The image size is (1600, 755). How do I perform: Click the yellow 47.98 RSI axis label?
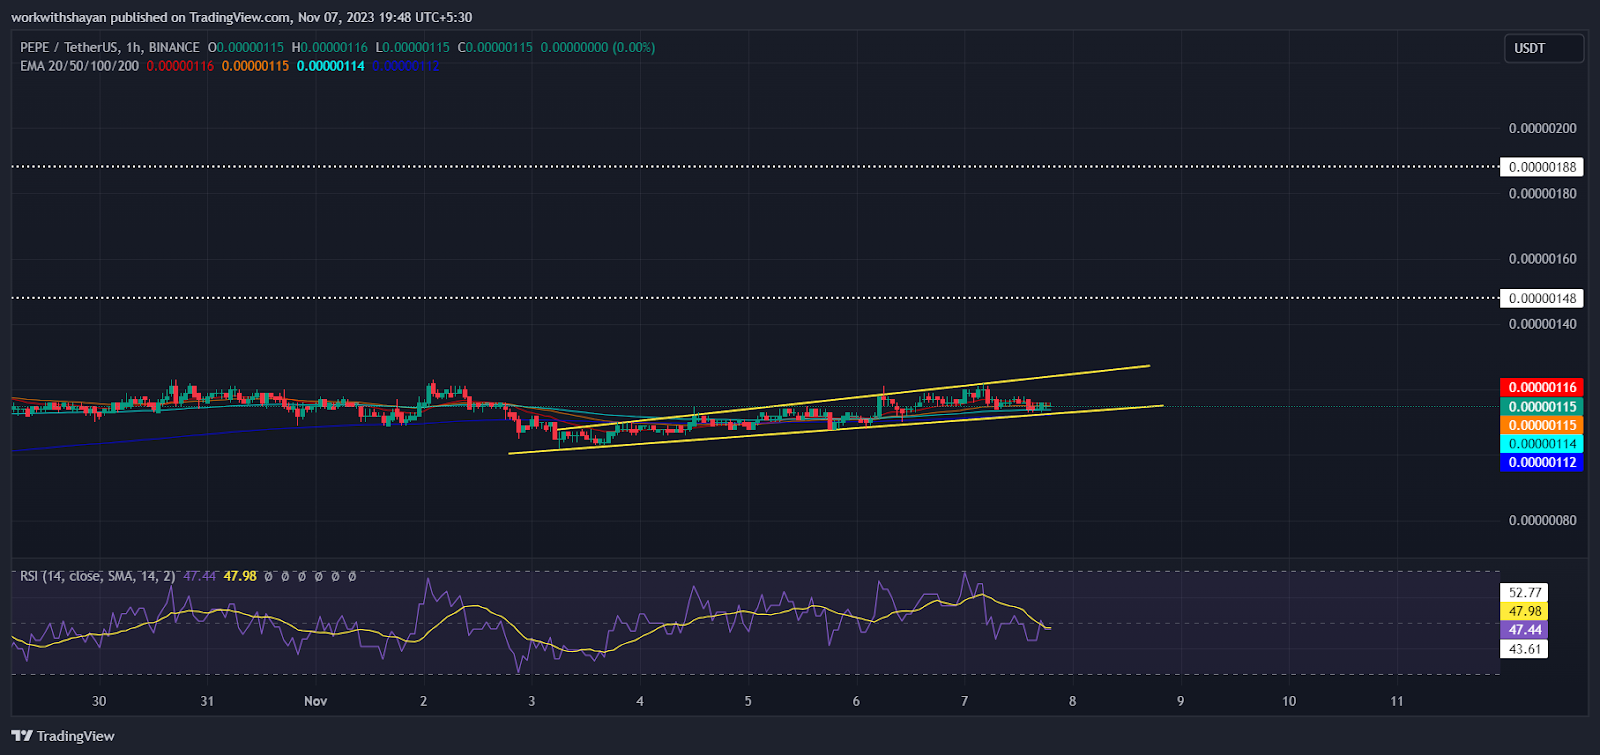[1524, 611]
